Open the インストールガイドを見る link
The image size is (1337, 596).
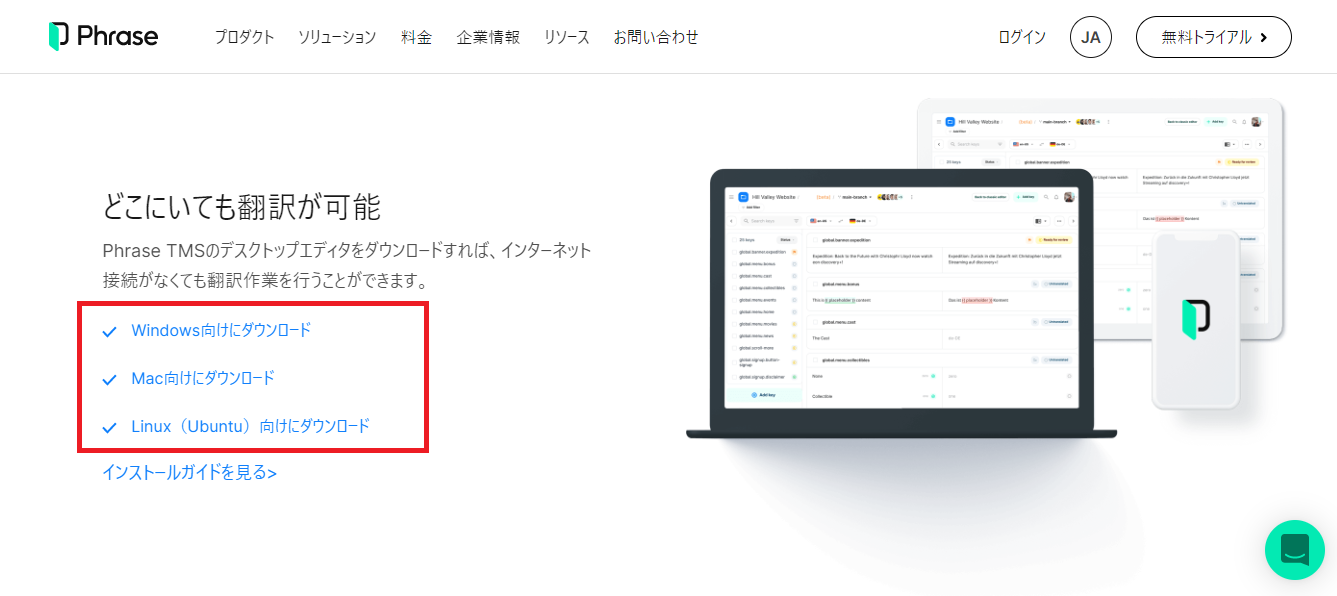coord(189,472)
